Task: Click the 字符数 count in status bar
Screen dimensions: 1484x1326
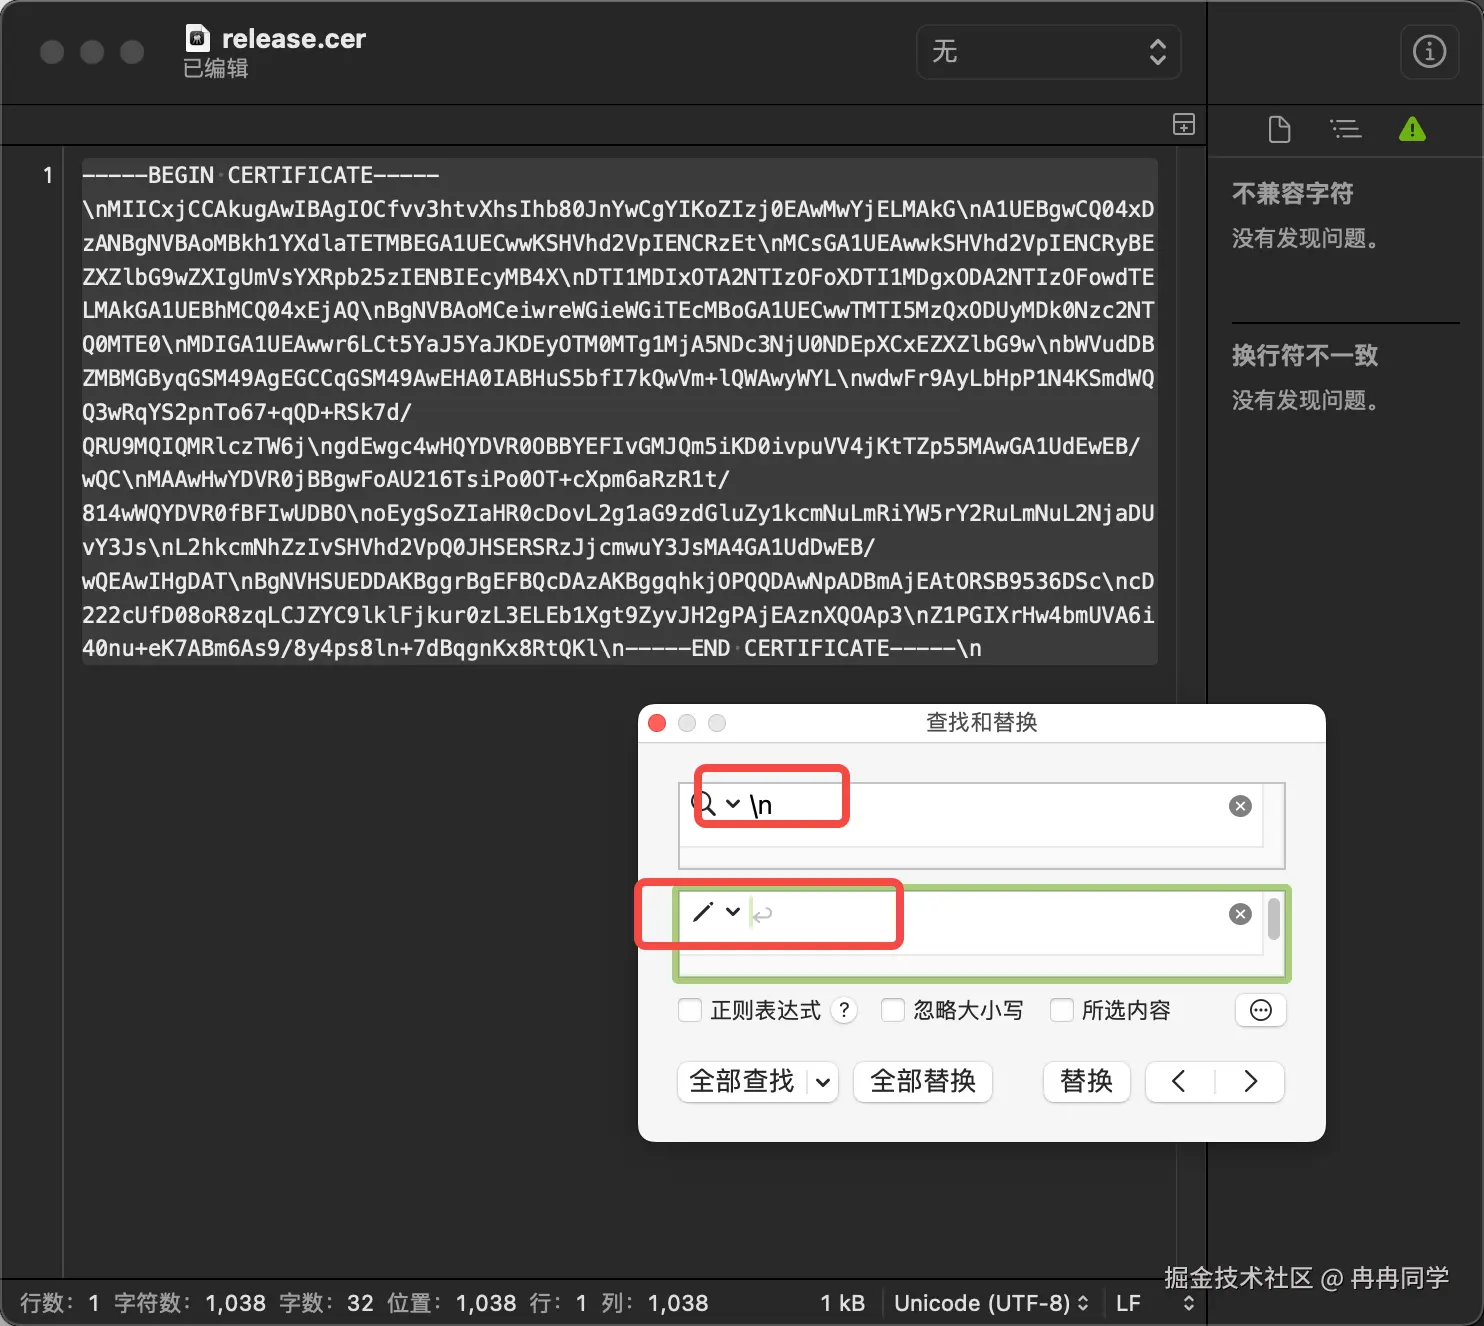Action: (190, 1303)
